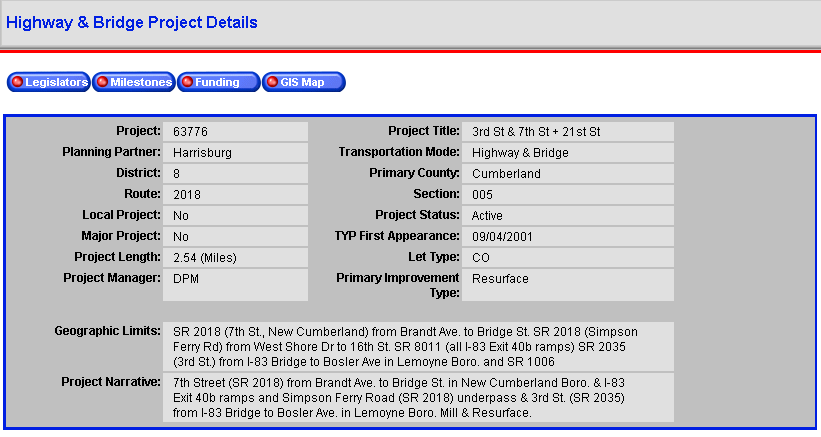Click the Project Narrative text block
Viewport: 821px width, 437px height.
point(418,397)
